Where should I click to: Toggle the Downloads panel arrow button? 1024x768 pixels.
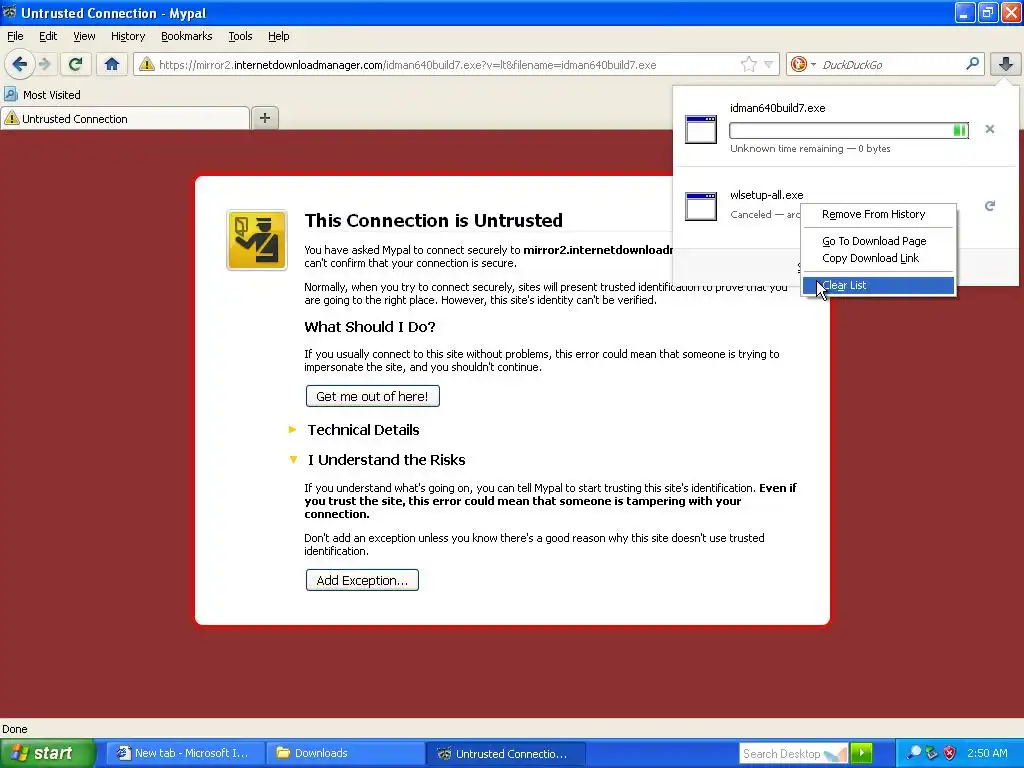pyautogui.click(x=1006, y=64)
